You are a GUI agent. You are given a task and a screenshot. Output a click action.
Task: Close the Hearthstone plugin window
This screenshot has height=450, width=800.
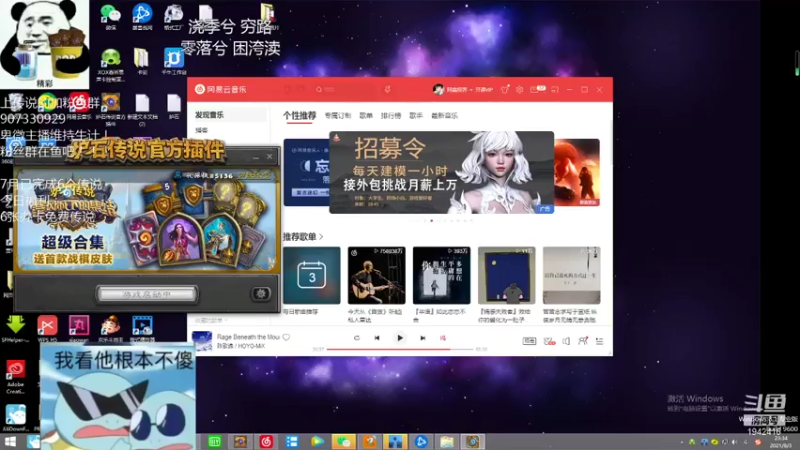coord(269,157)
